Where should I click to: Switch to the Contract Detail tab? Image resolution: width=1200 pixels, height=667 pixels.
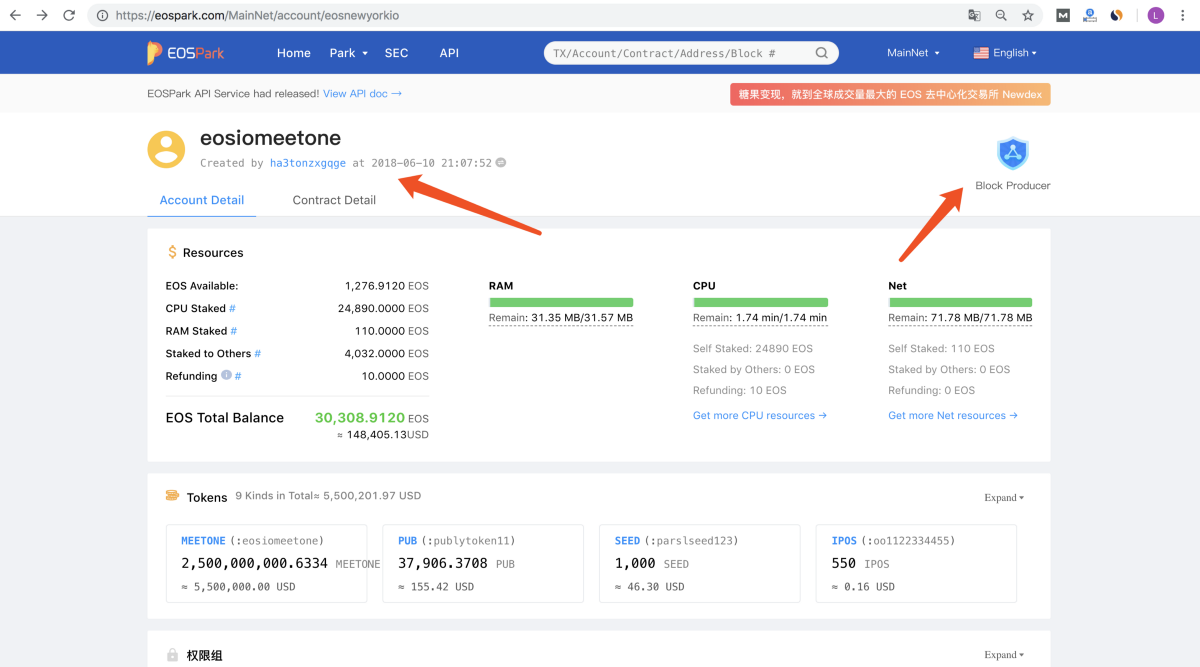(334, 200)
